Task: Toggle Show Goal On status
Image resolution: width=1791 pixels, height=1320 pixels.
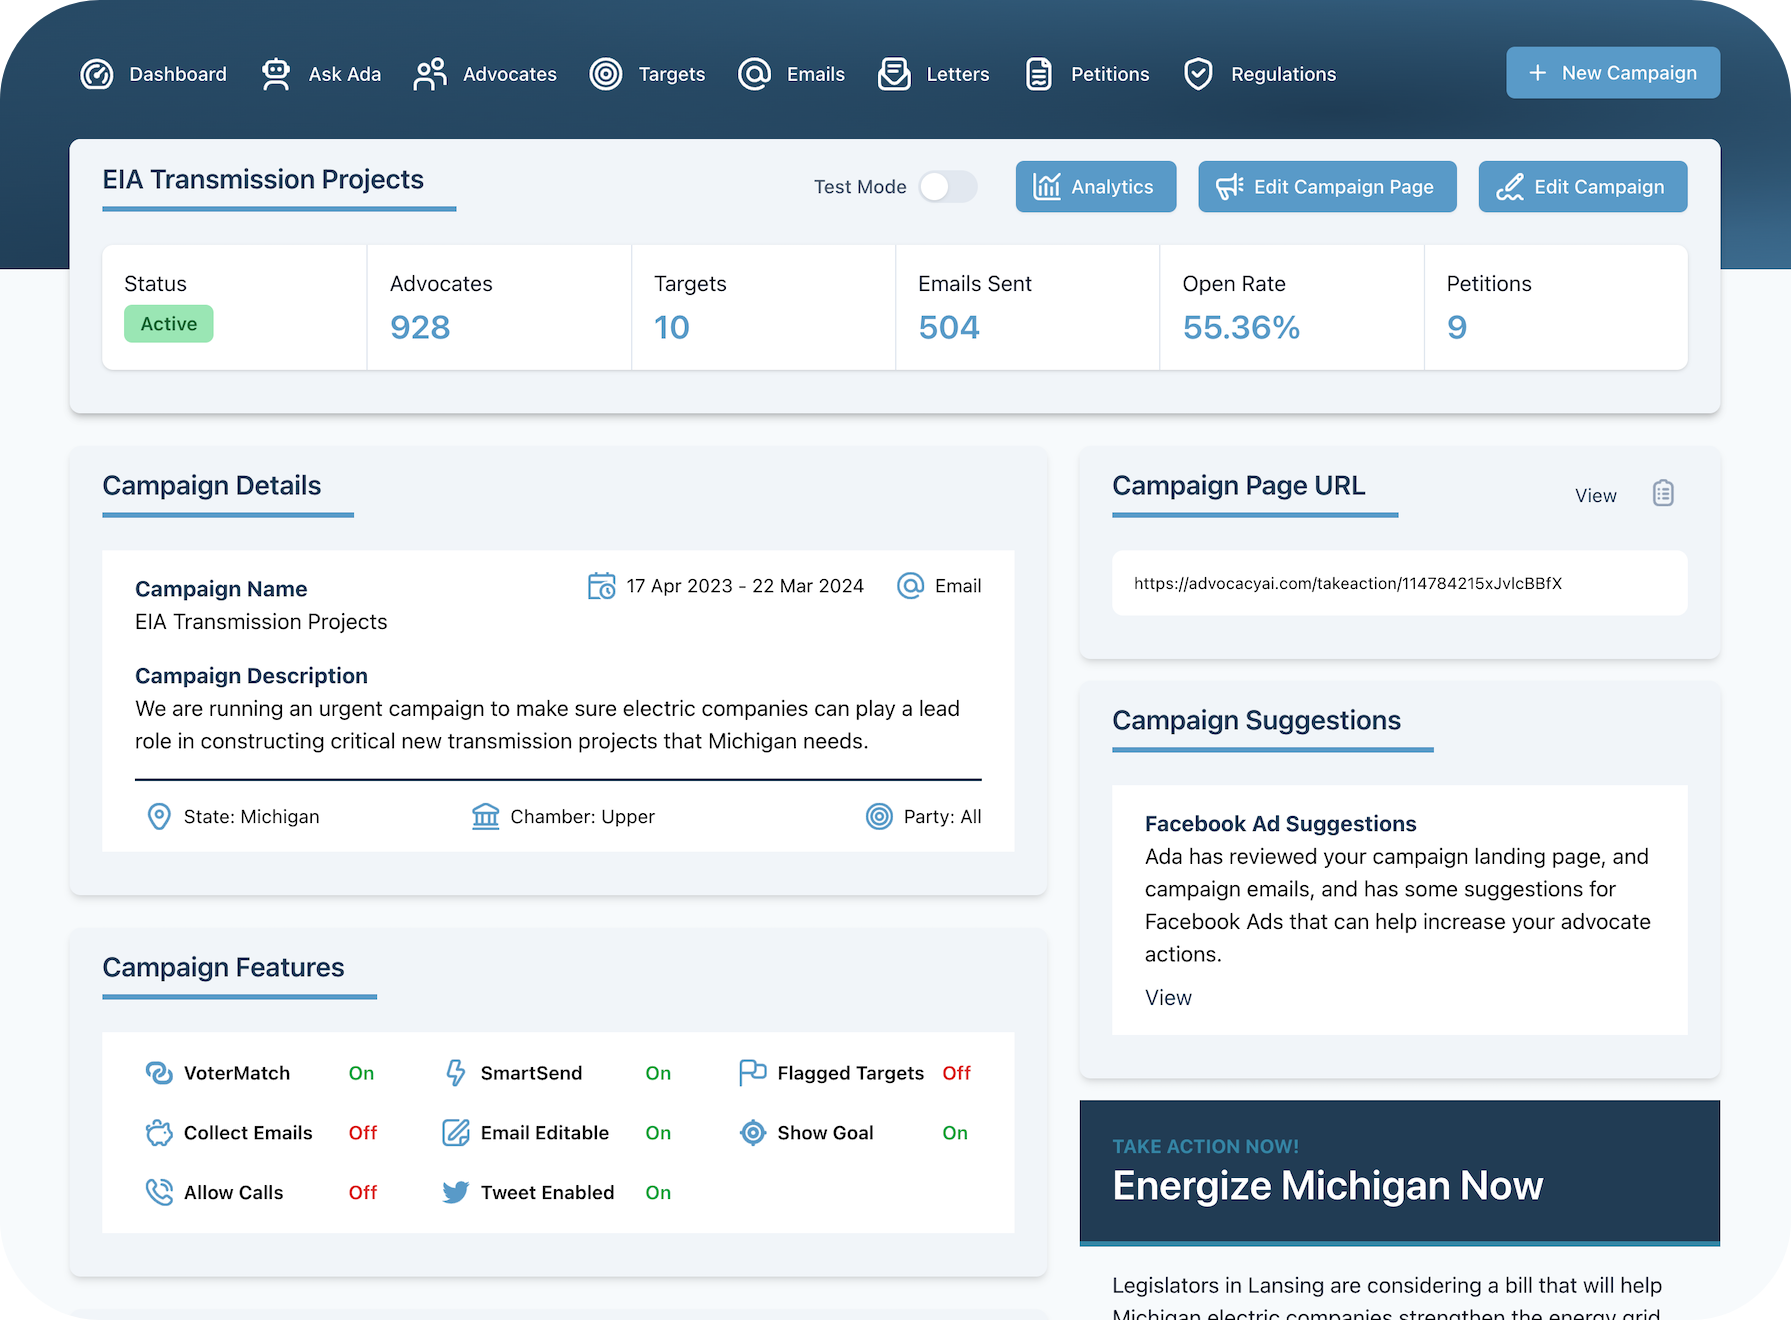Action: [x=955, y=1133]
